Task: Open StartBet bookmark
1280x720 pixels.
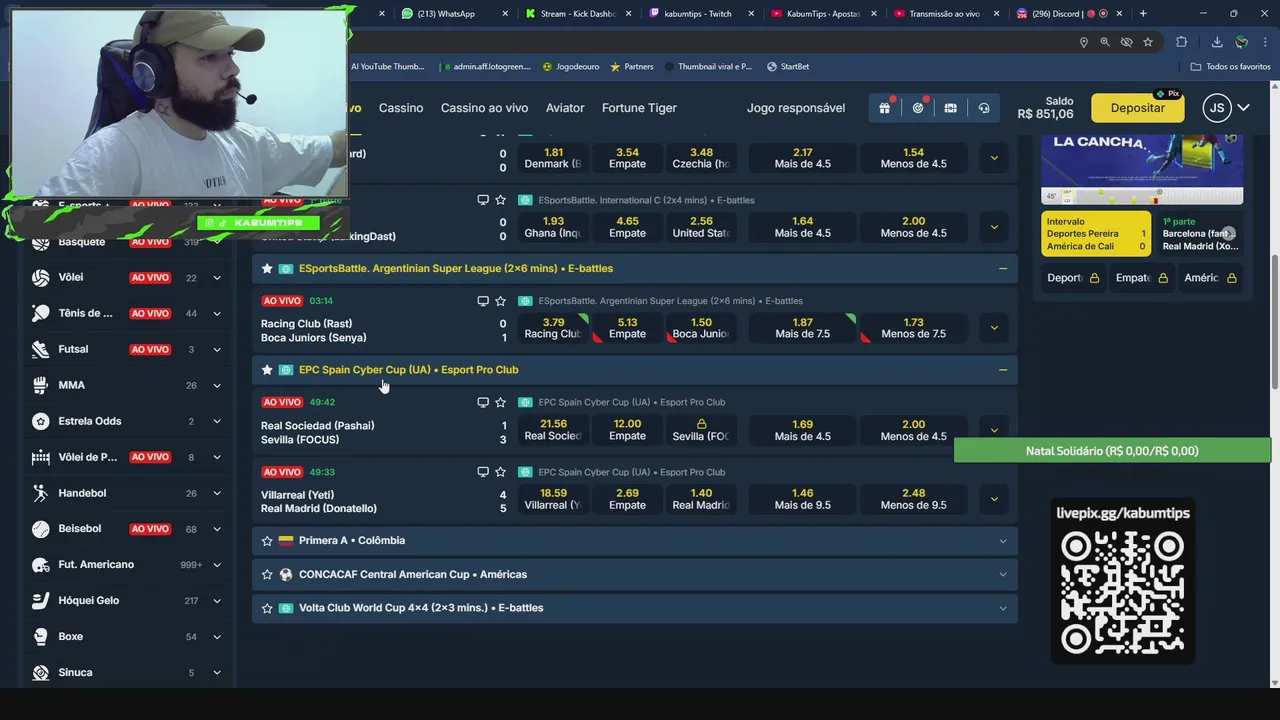Action: (788, 67)
